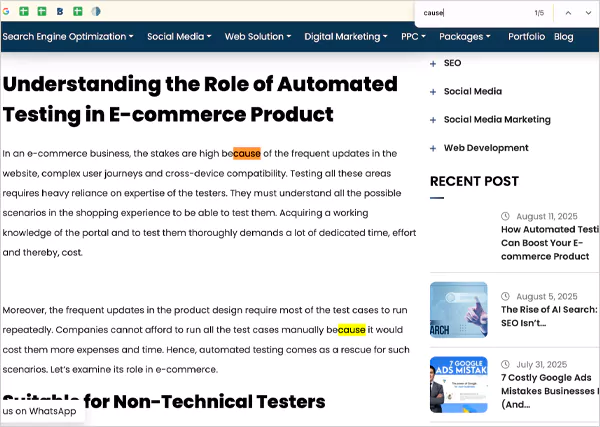Open the Portfolio page
This screenshot has width=600, height=427.
(x=526, y=37)
